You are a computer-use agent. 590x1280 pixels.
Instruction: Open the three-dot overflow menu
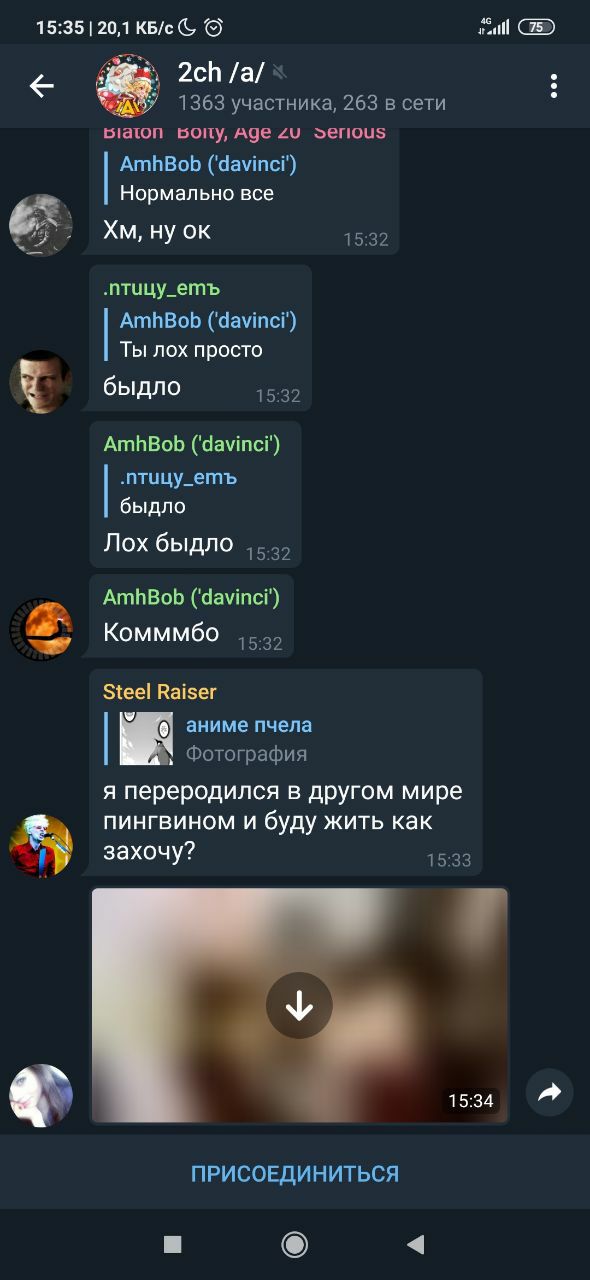[553, 86]
